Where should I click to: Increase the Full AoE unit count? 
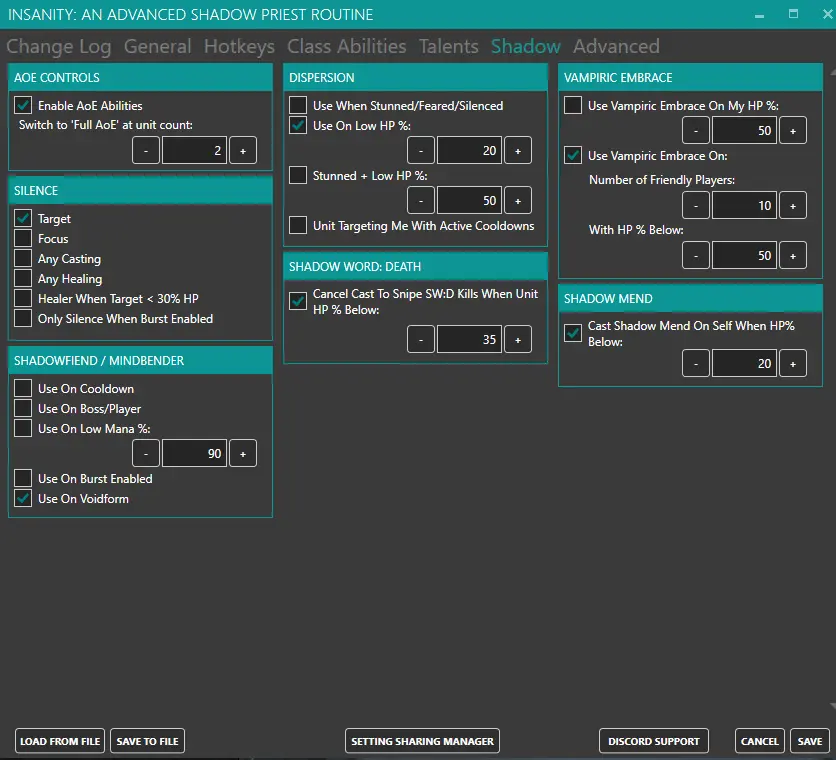point(243,150)
